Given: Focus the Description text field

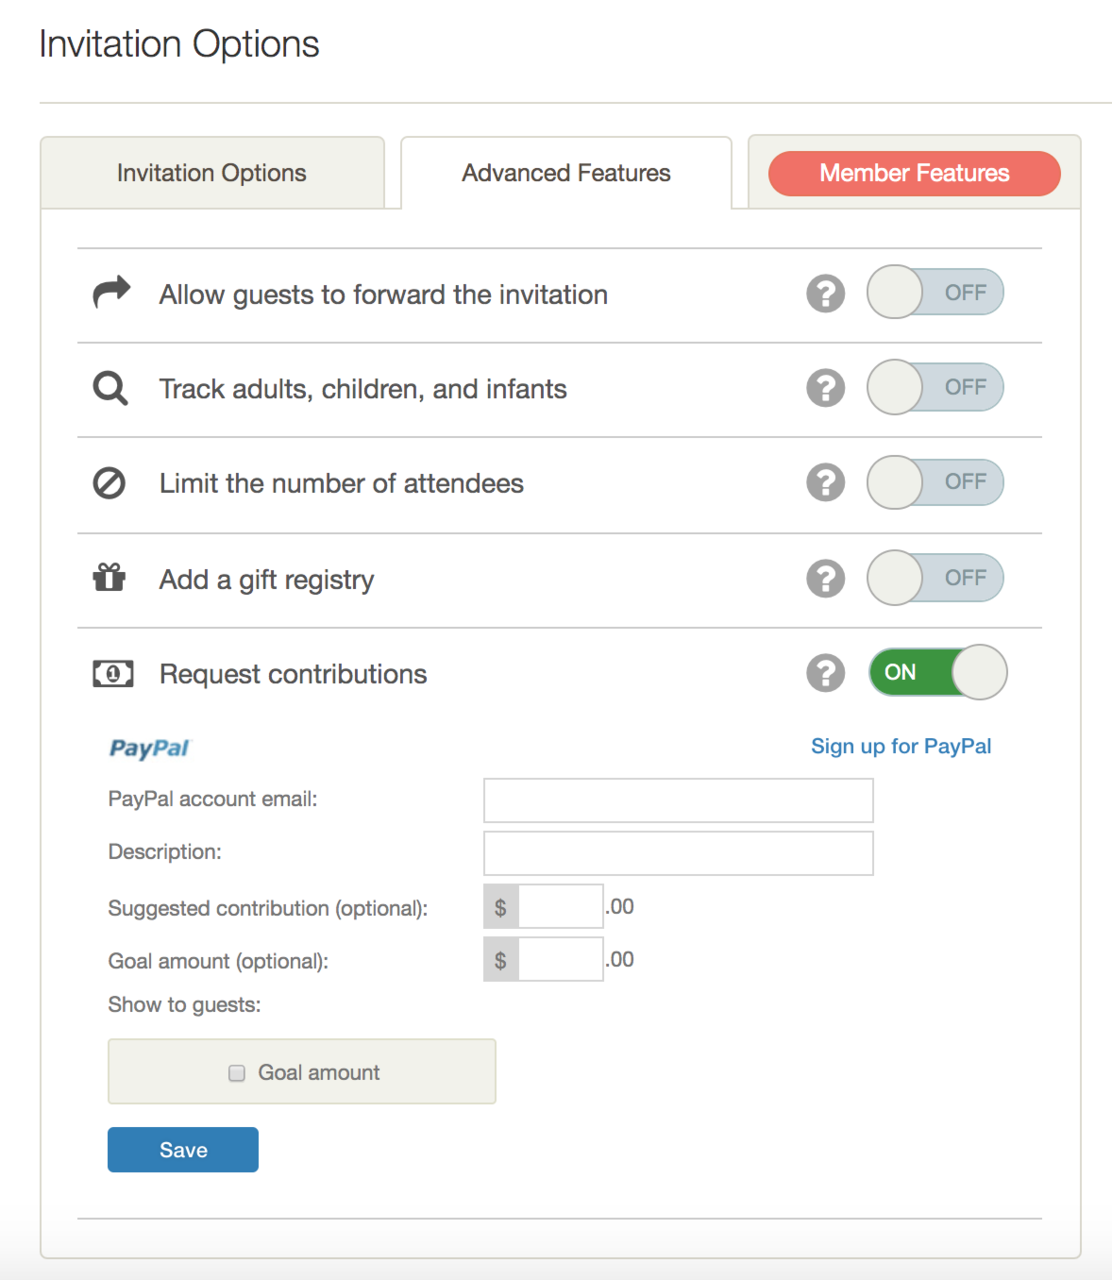Looking at the screenshot, I should [678, 853].
